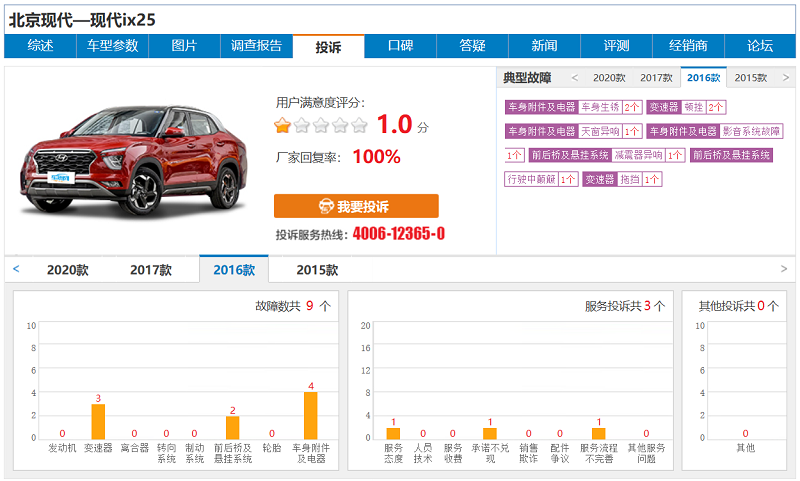Click the 服务流程不完善 bar in service chart
800x481 pixels.
tap(598, 434)
